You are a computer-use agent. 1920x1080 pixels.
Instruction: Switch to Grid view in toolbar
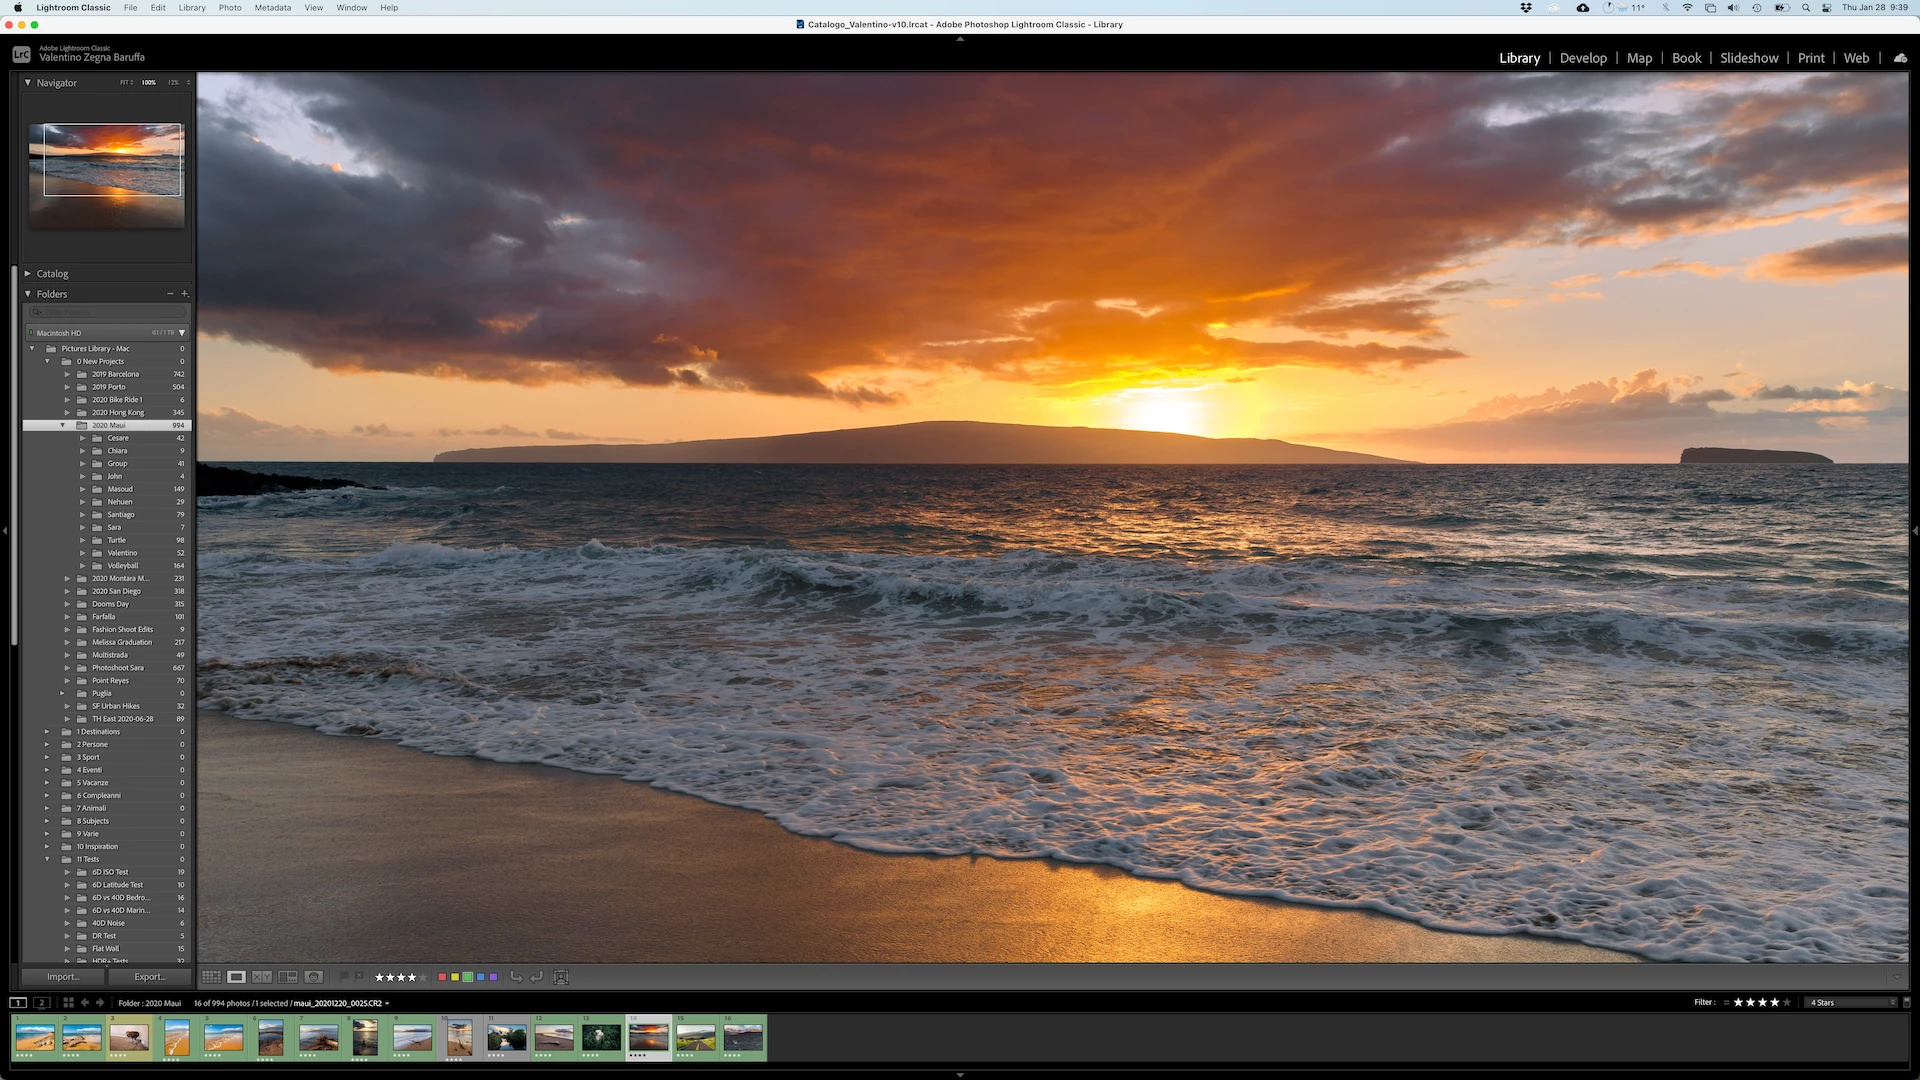tap(211, 977)
